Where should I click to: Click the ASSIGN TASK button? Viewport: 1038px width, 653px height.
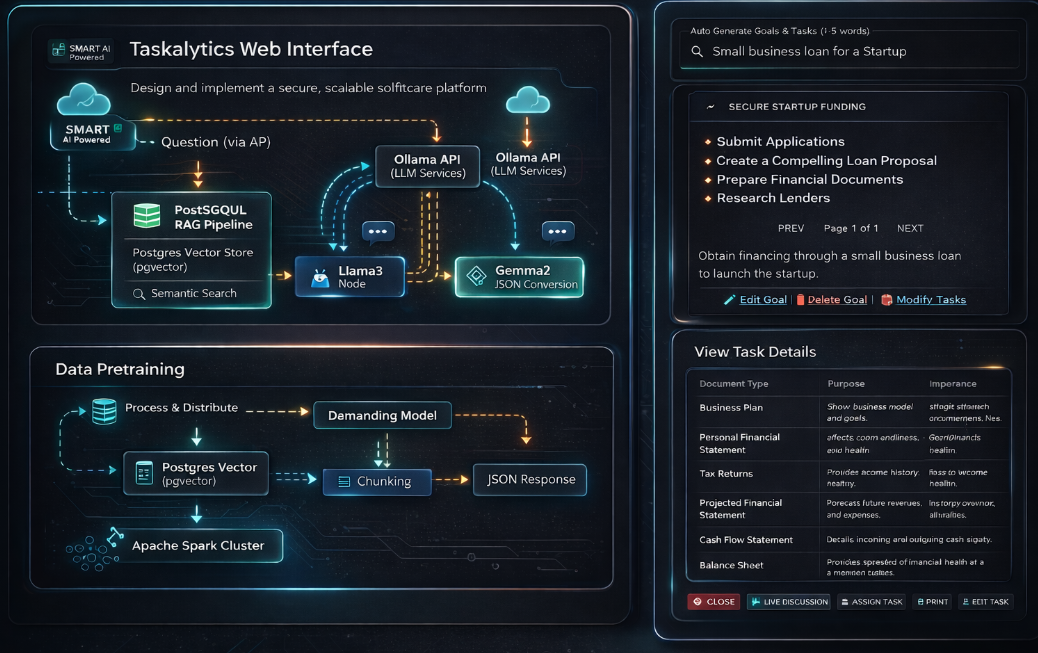click(x=871, y=602)
